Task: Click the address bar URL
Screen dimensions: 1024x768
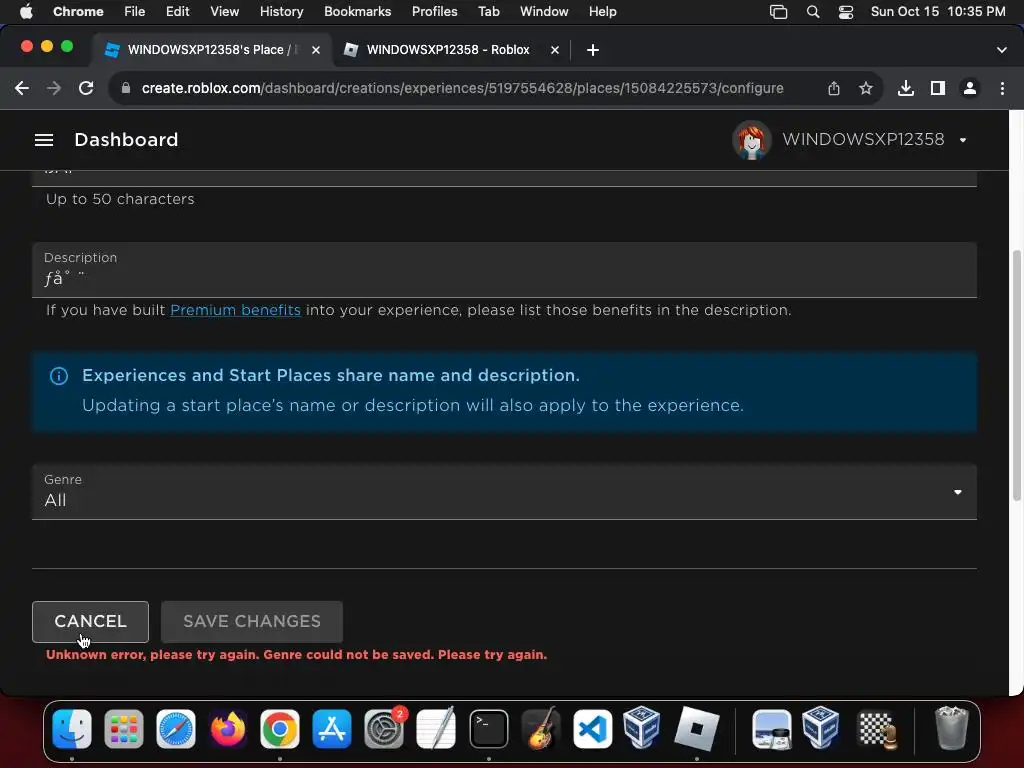Action: coord(462,88)
